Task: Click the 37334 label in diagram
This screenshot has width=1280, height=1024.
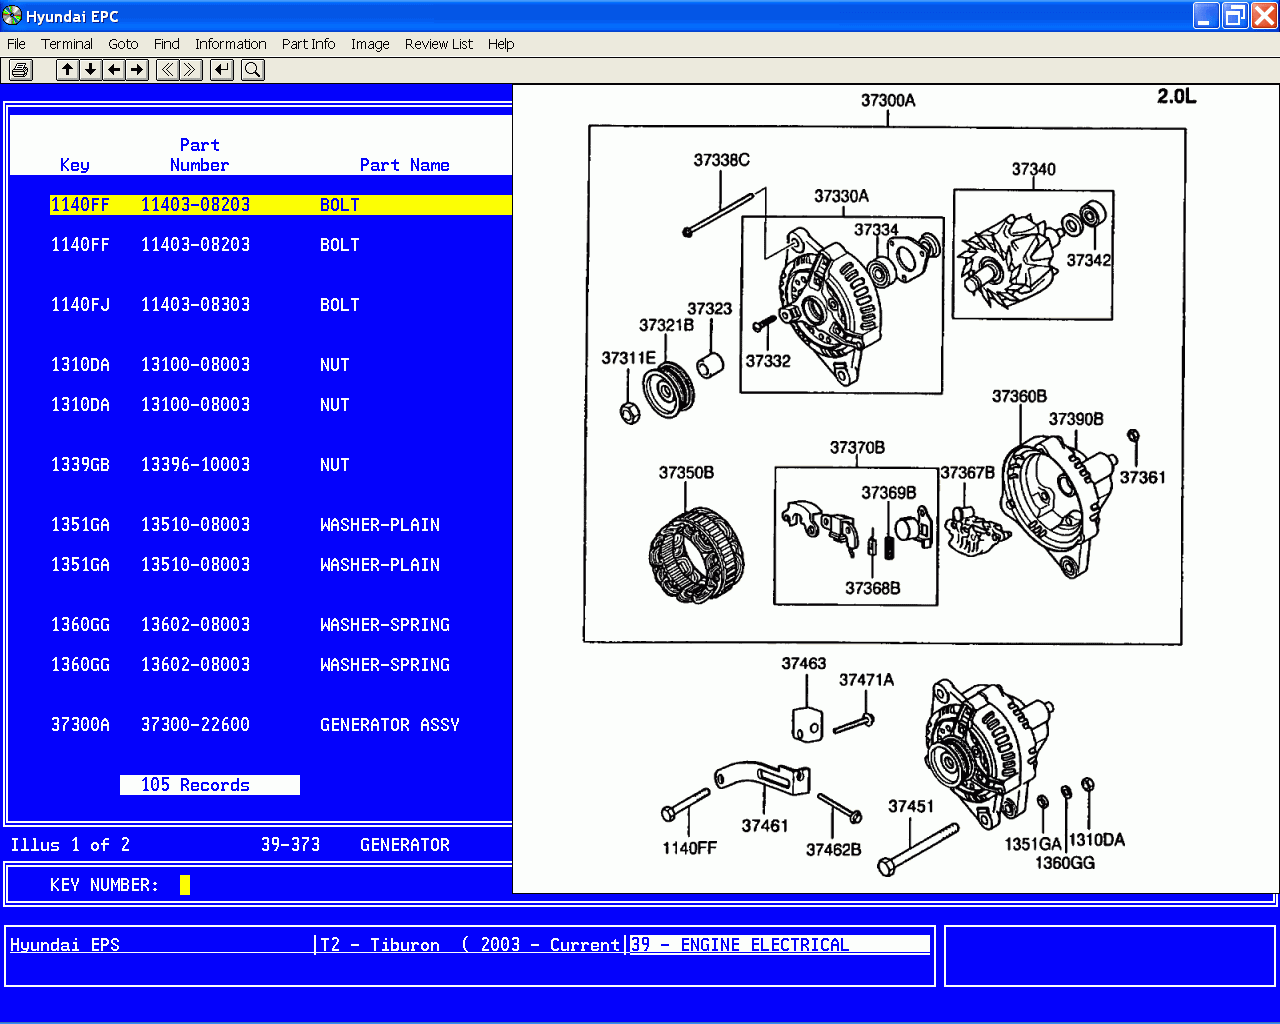Action: tap(876, 230)
